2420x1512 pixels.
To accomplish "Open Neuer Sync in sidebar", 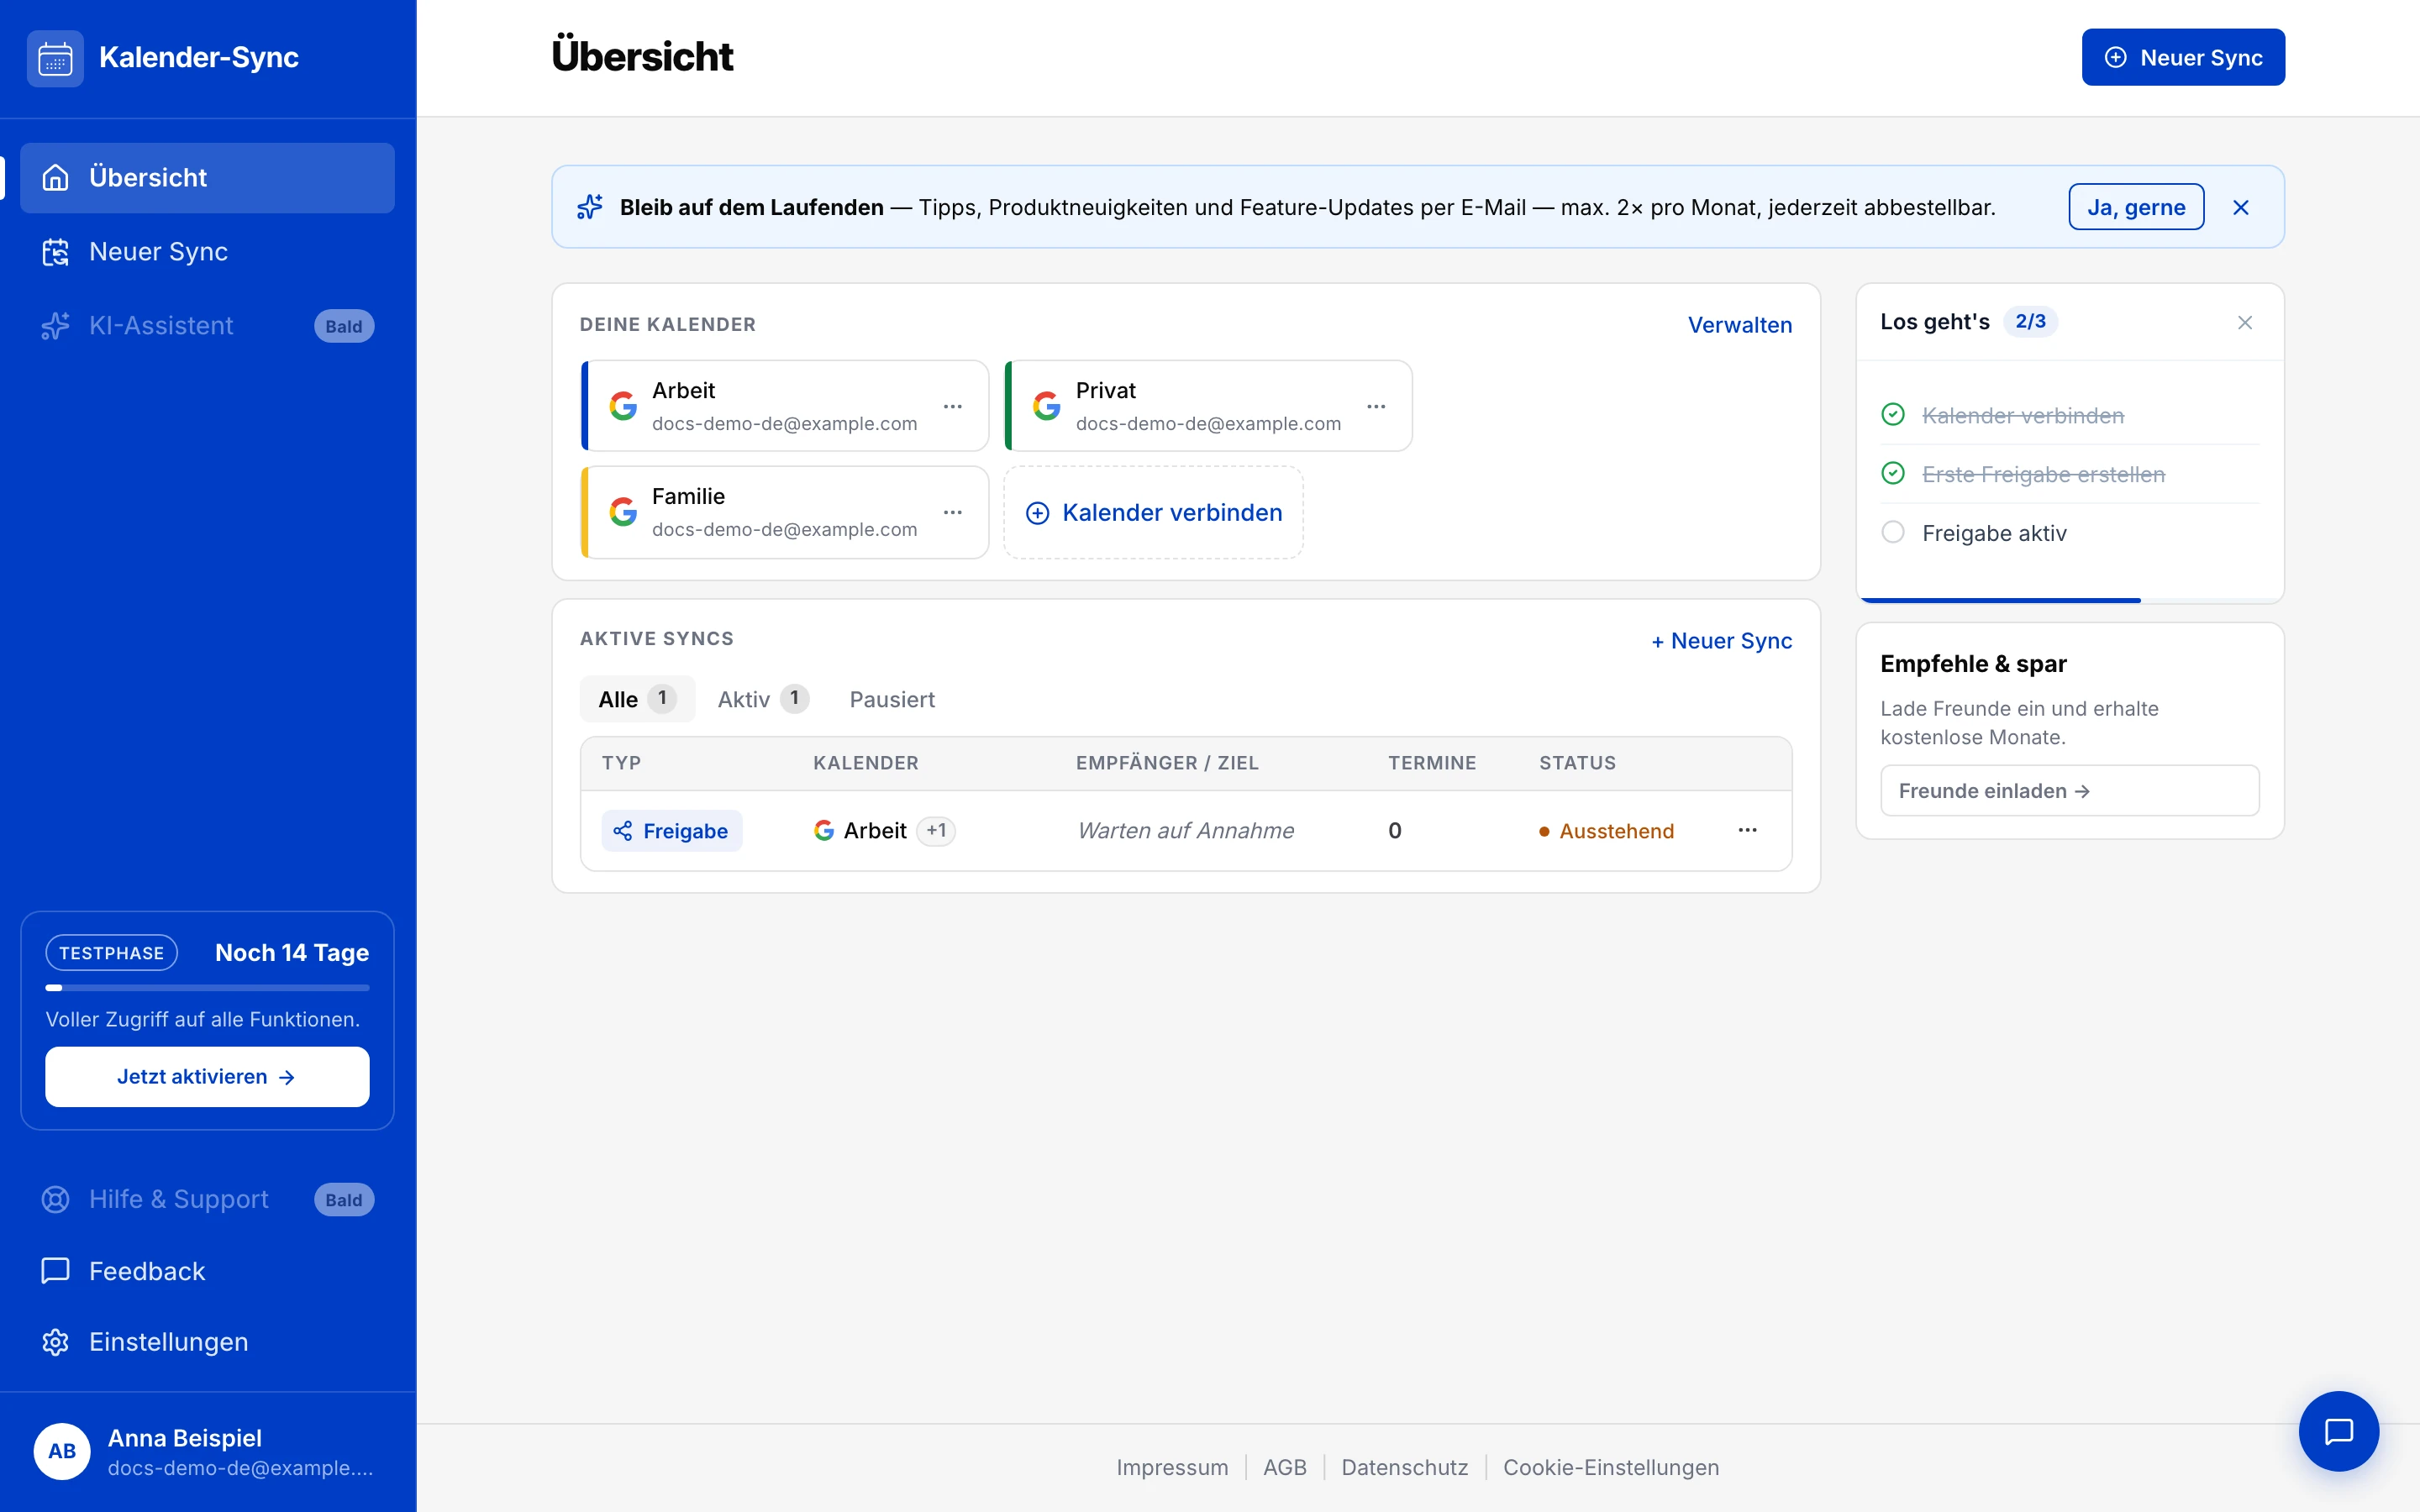I will (207, 252).
